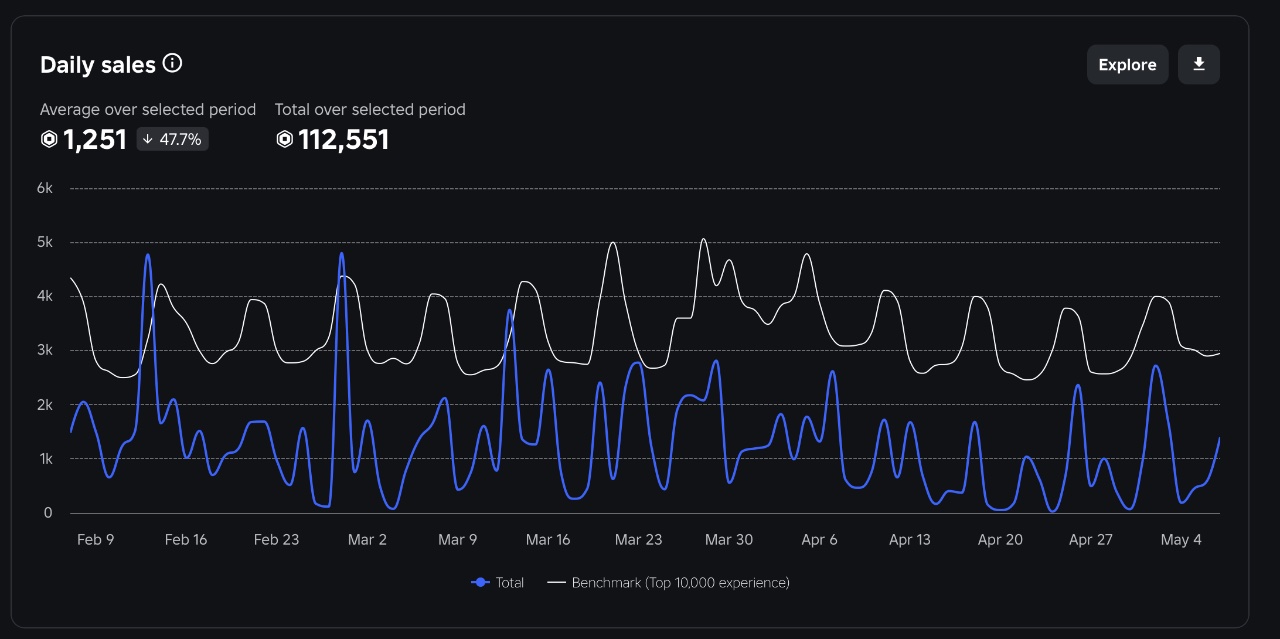Click the 2k y-axis label
The image size is (1280, 639).
coord(45,405)
